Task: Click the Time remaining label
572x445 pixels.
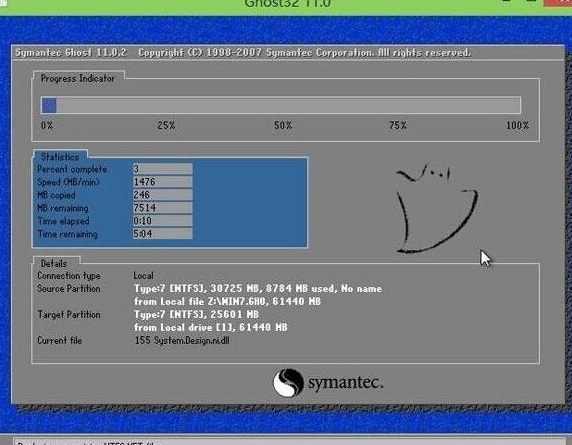Action: pyautogui.click(x=67, y=234)
